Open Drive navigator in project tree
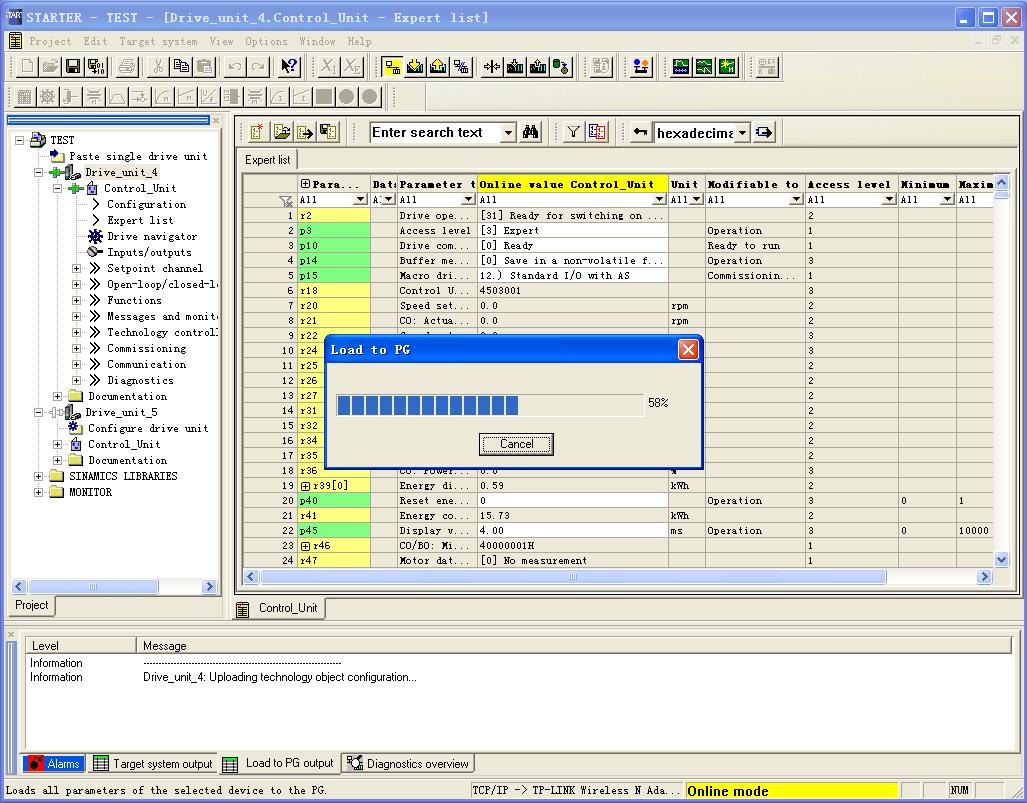The height and width of the screenshot is (803, 1027). [x=151, y=236]
